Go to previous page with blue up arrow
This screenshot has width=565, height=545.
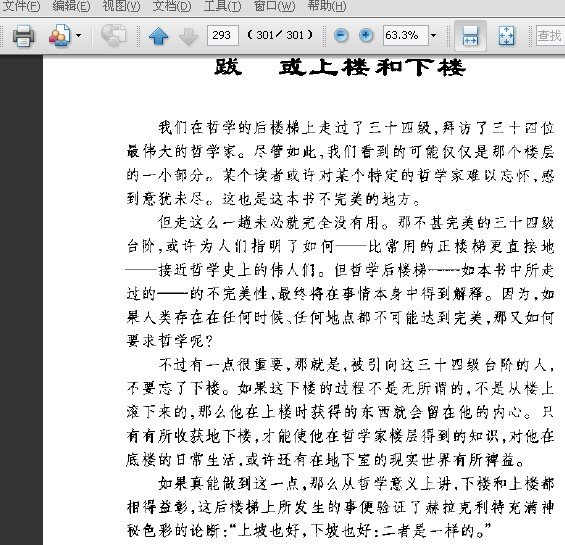[159, 36]
